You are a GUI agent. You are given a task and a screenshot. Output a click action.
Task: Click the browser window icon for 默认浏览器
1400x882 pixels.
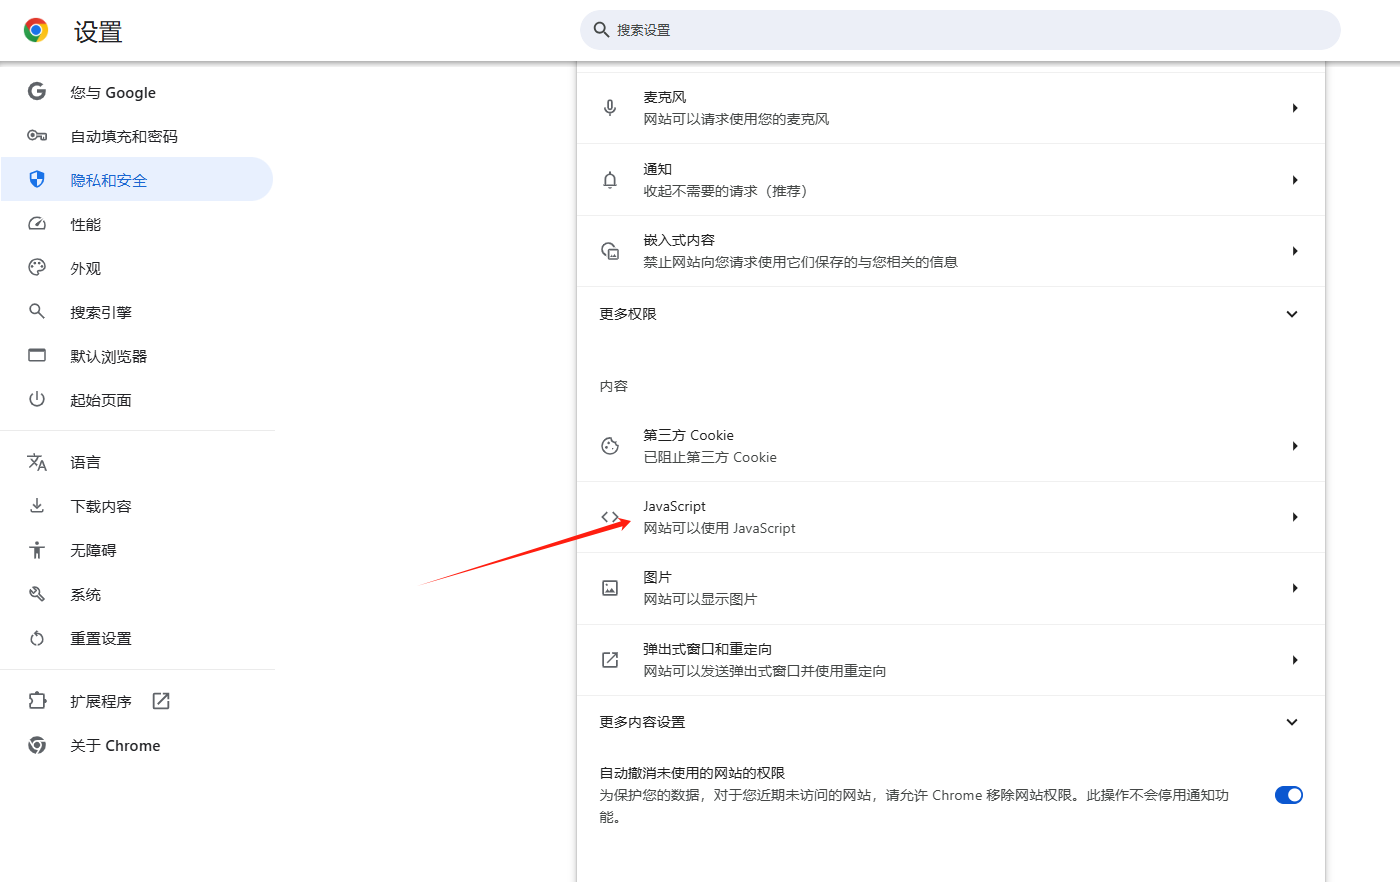point(37,355)
